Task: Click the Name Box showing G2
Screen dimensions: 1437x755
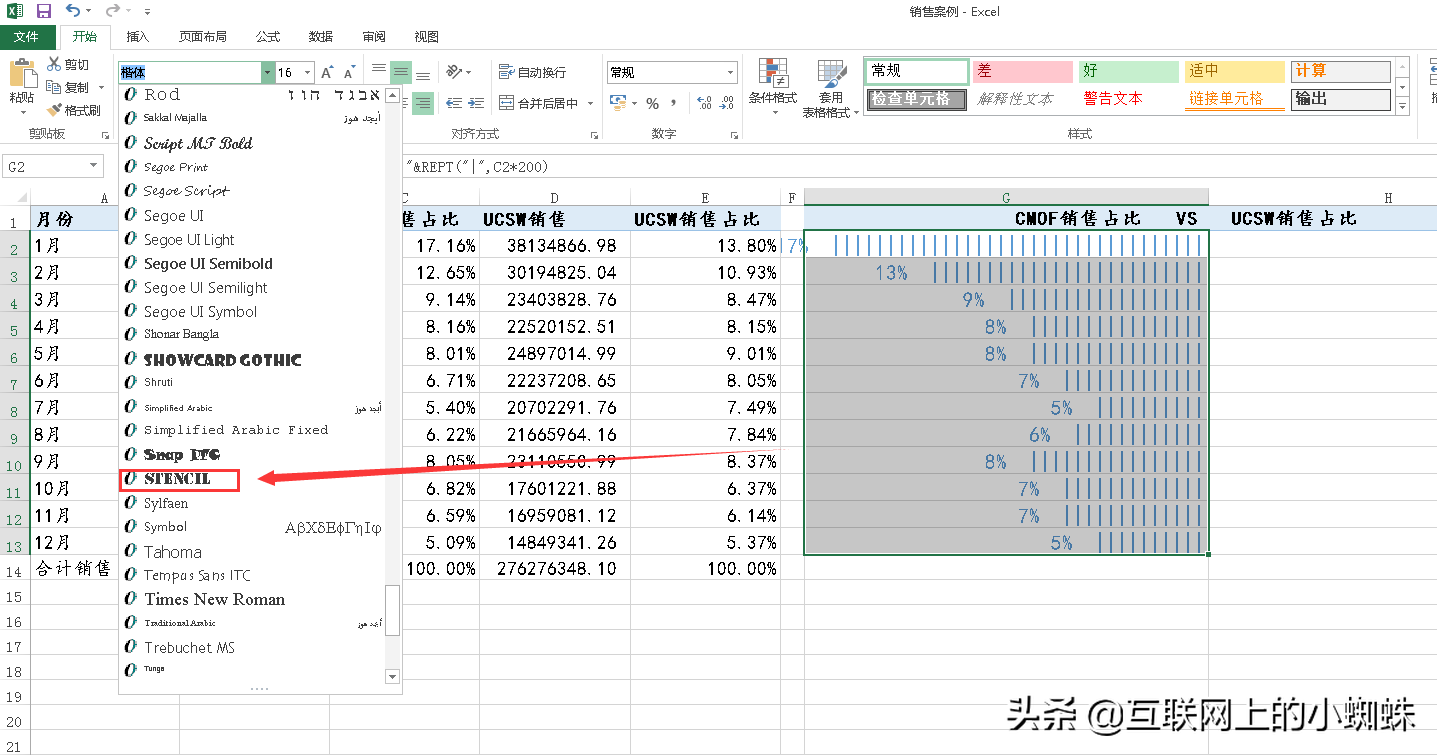Action: pyautogui.click(x=45, y=167)
